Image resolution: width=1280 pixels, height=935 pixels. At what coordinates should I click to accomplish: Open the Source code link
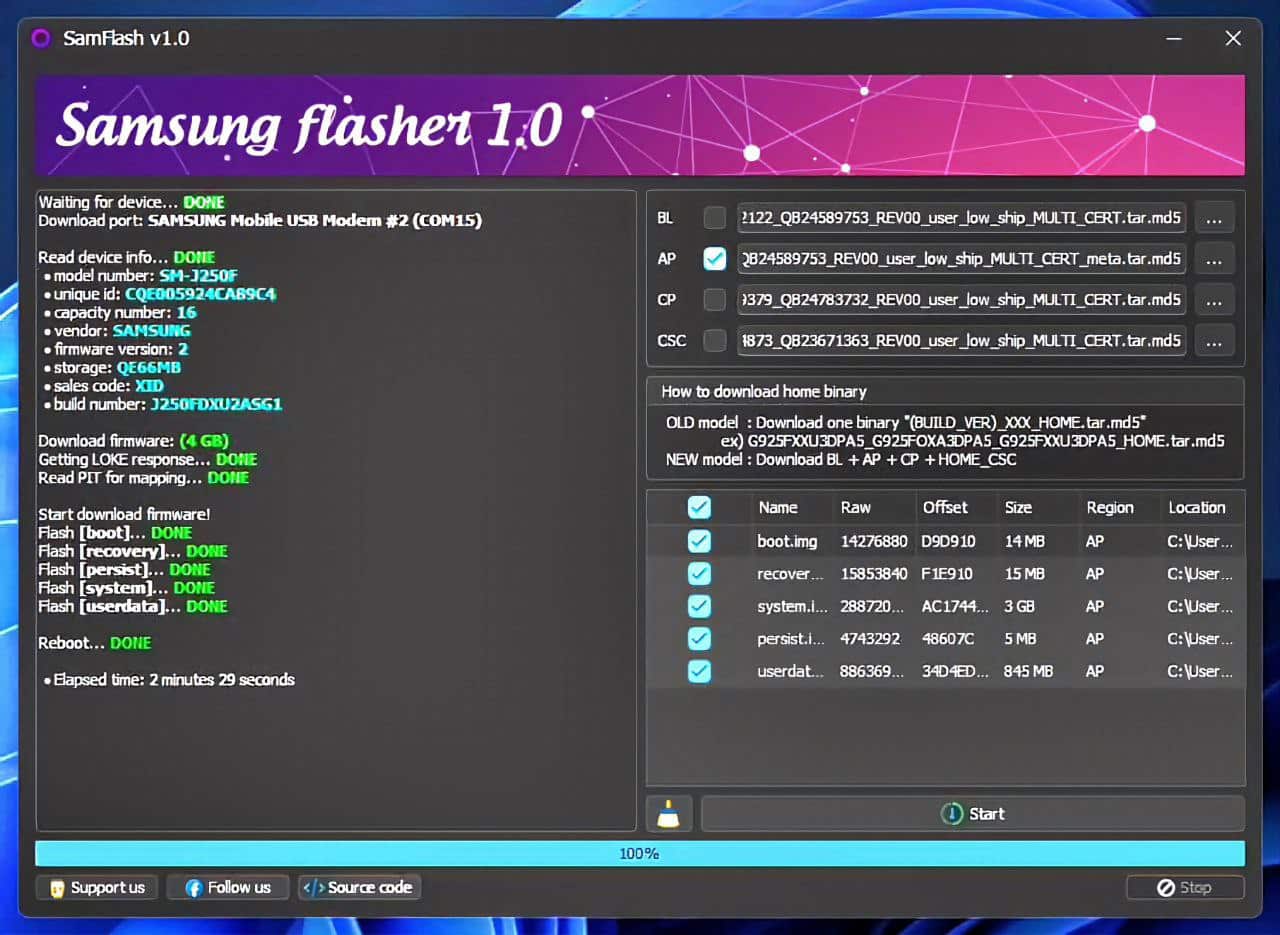(359, 887)
